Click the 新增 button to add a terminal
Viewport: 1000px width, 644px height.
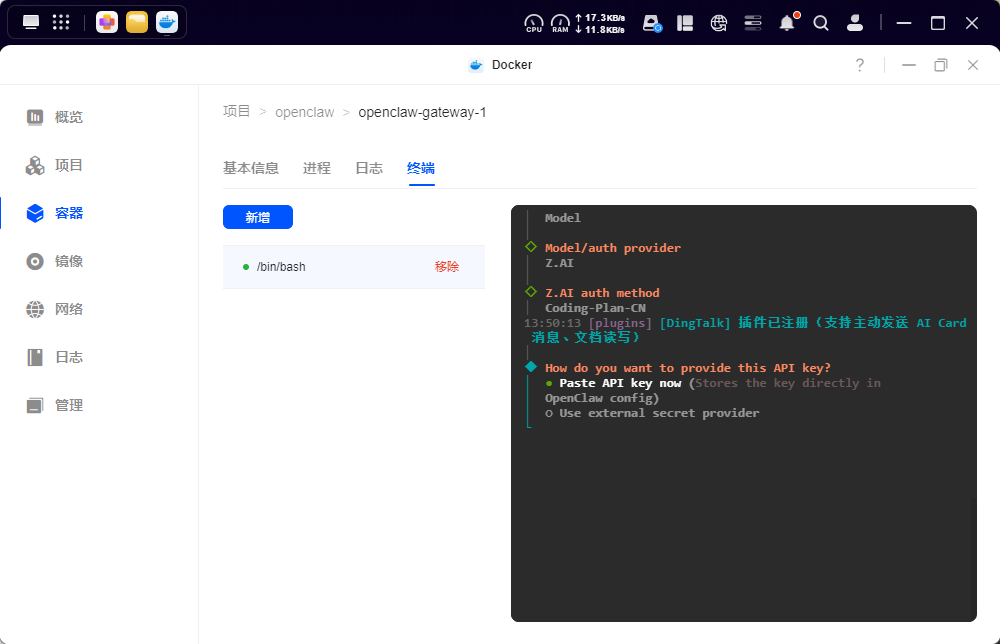258,217
